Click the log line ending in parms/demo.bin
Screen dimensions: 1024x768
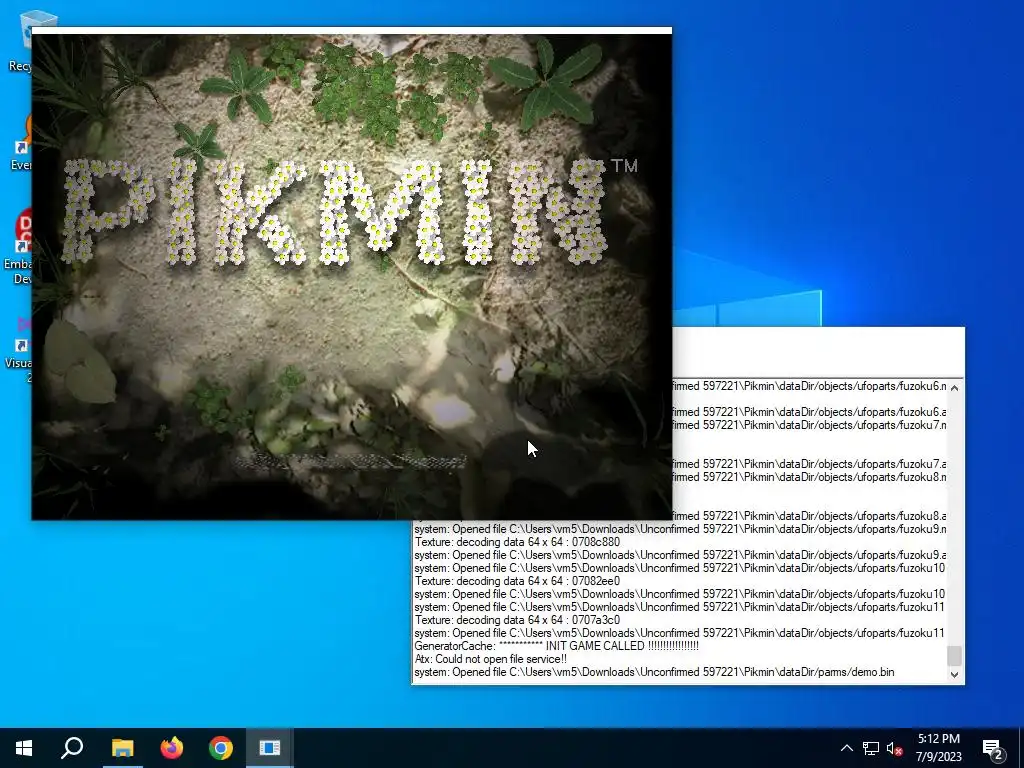pyautogui.click(x=654, y=672)
